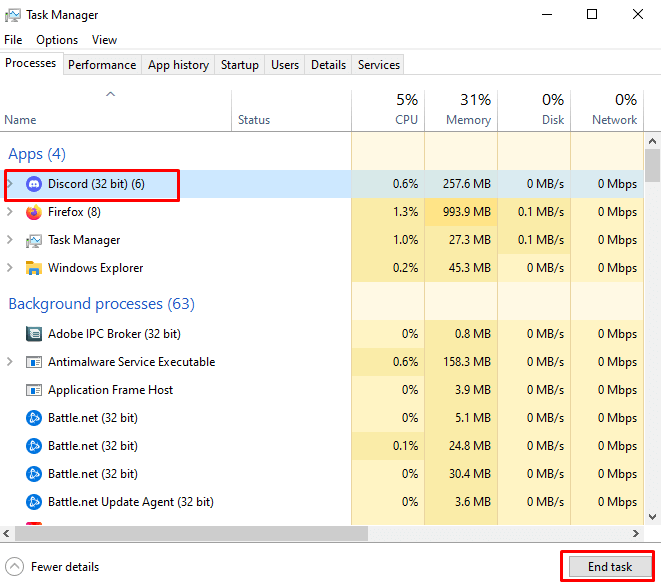The image size is (661, 583).
Task: Click Battle.net icon with 30.4 MB memory
Action: [34, 474]
